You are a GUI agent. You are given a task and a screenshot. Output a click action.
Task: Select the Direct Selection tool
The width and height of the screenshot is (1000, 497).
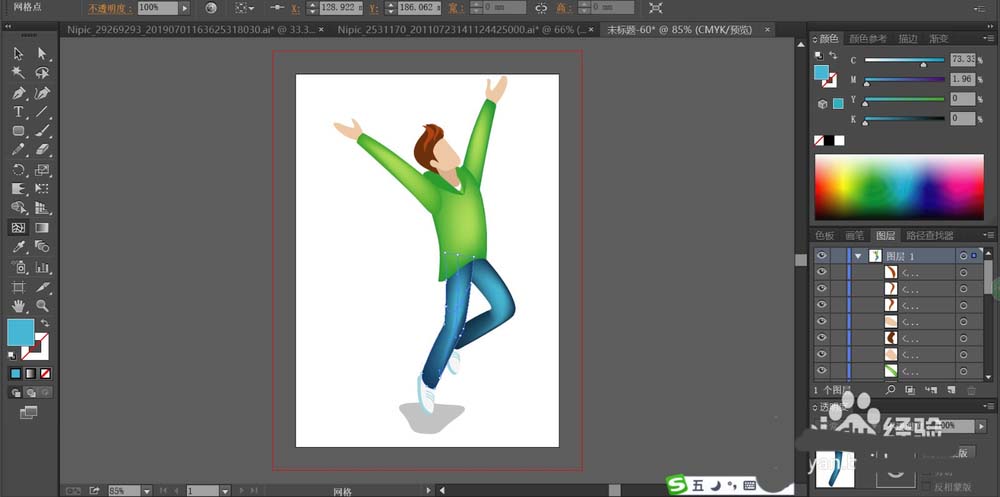[x=42, y=54]
